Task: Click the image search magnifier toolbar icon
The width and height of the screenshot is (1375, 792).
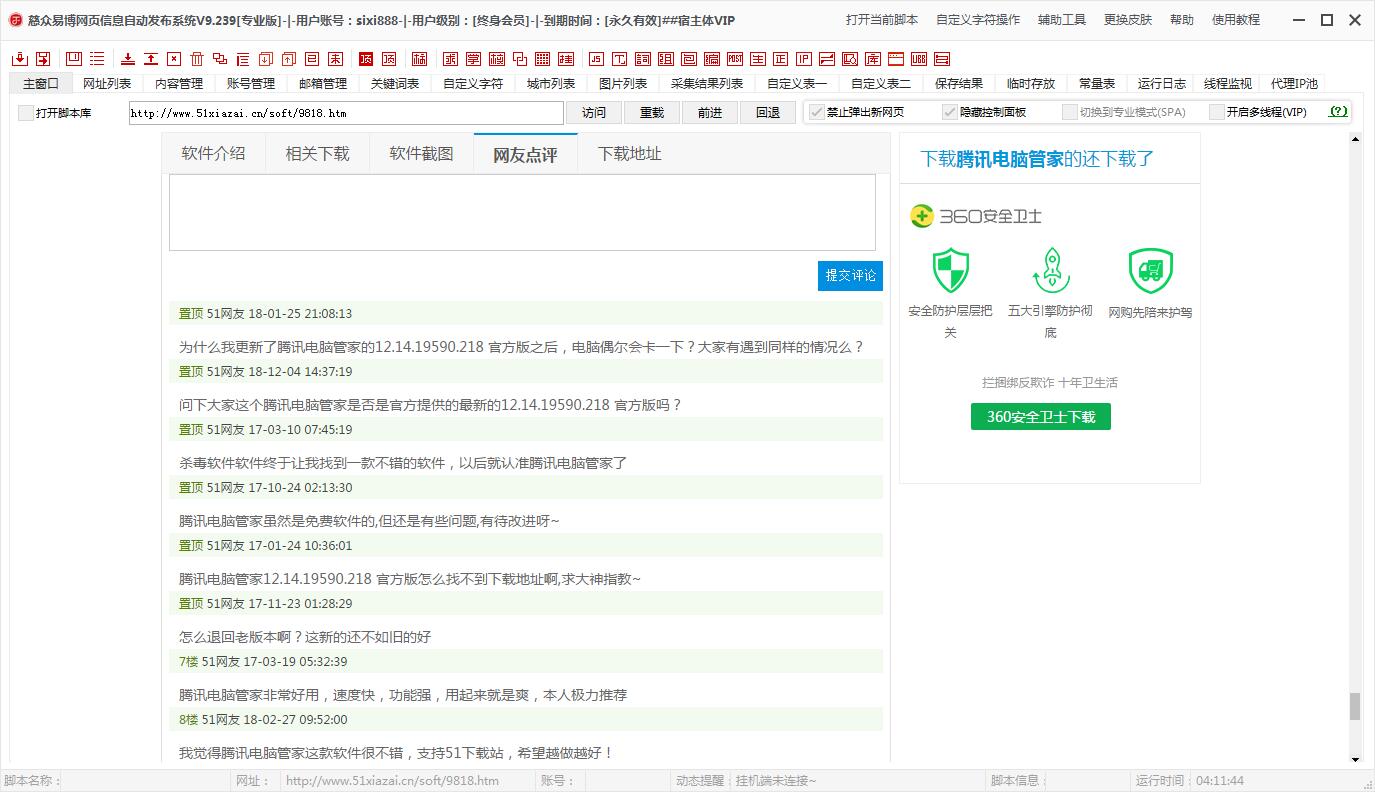Action: point(850,59)
